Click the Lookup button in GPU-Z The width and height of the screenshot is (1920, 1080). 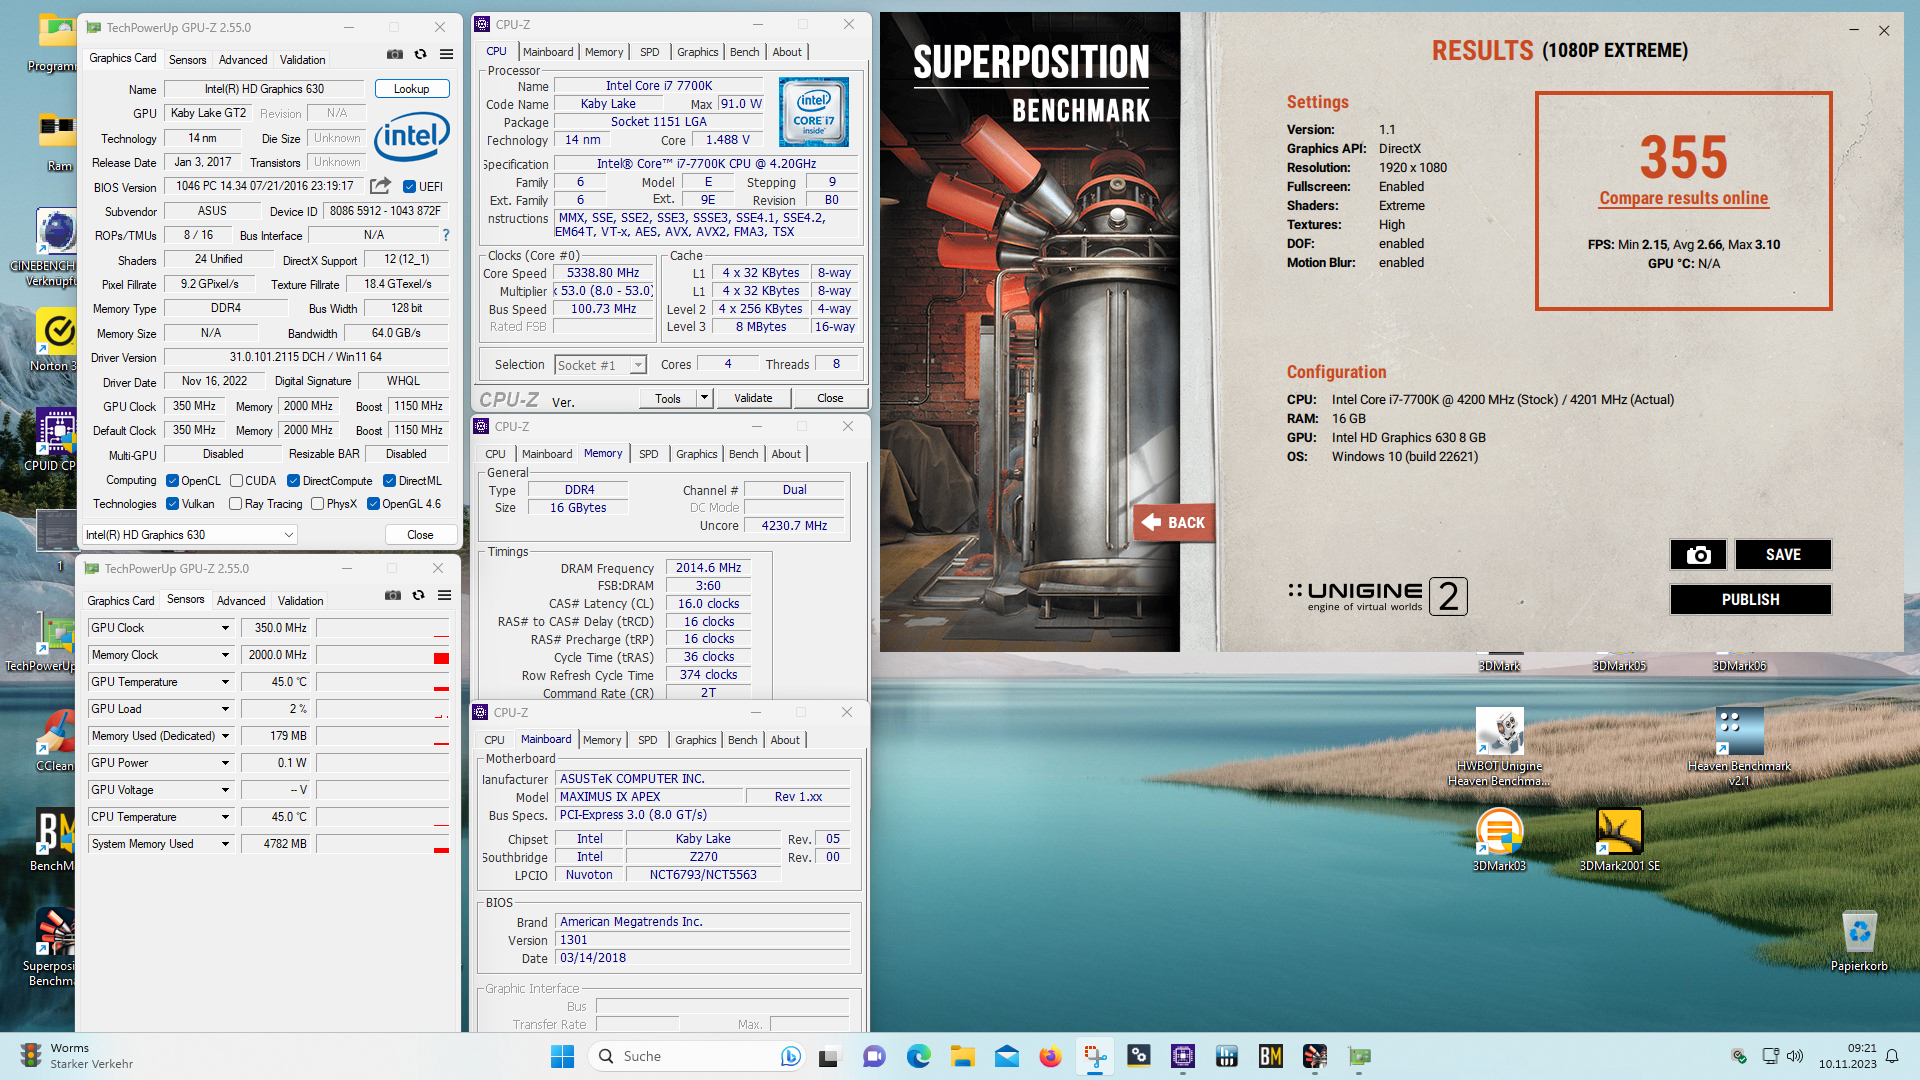tap(412, 89)
